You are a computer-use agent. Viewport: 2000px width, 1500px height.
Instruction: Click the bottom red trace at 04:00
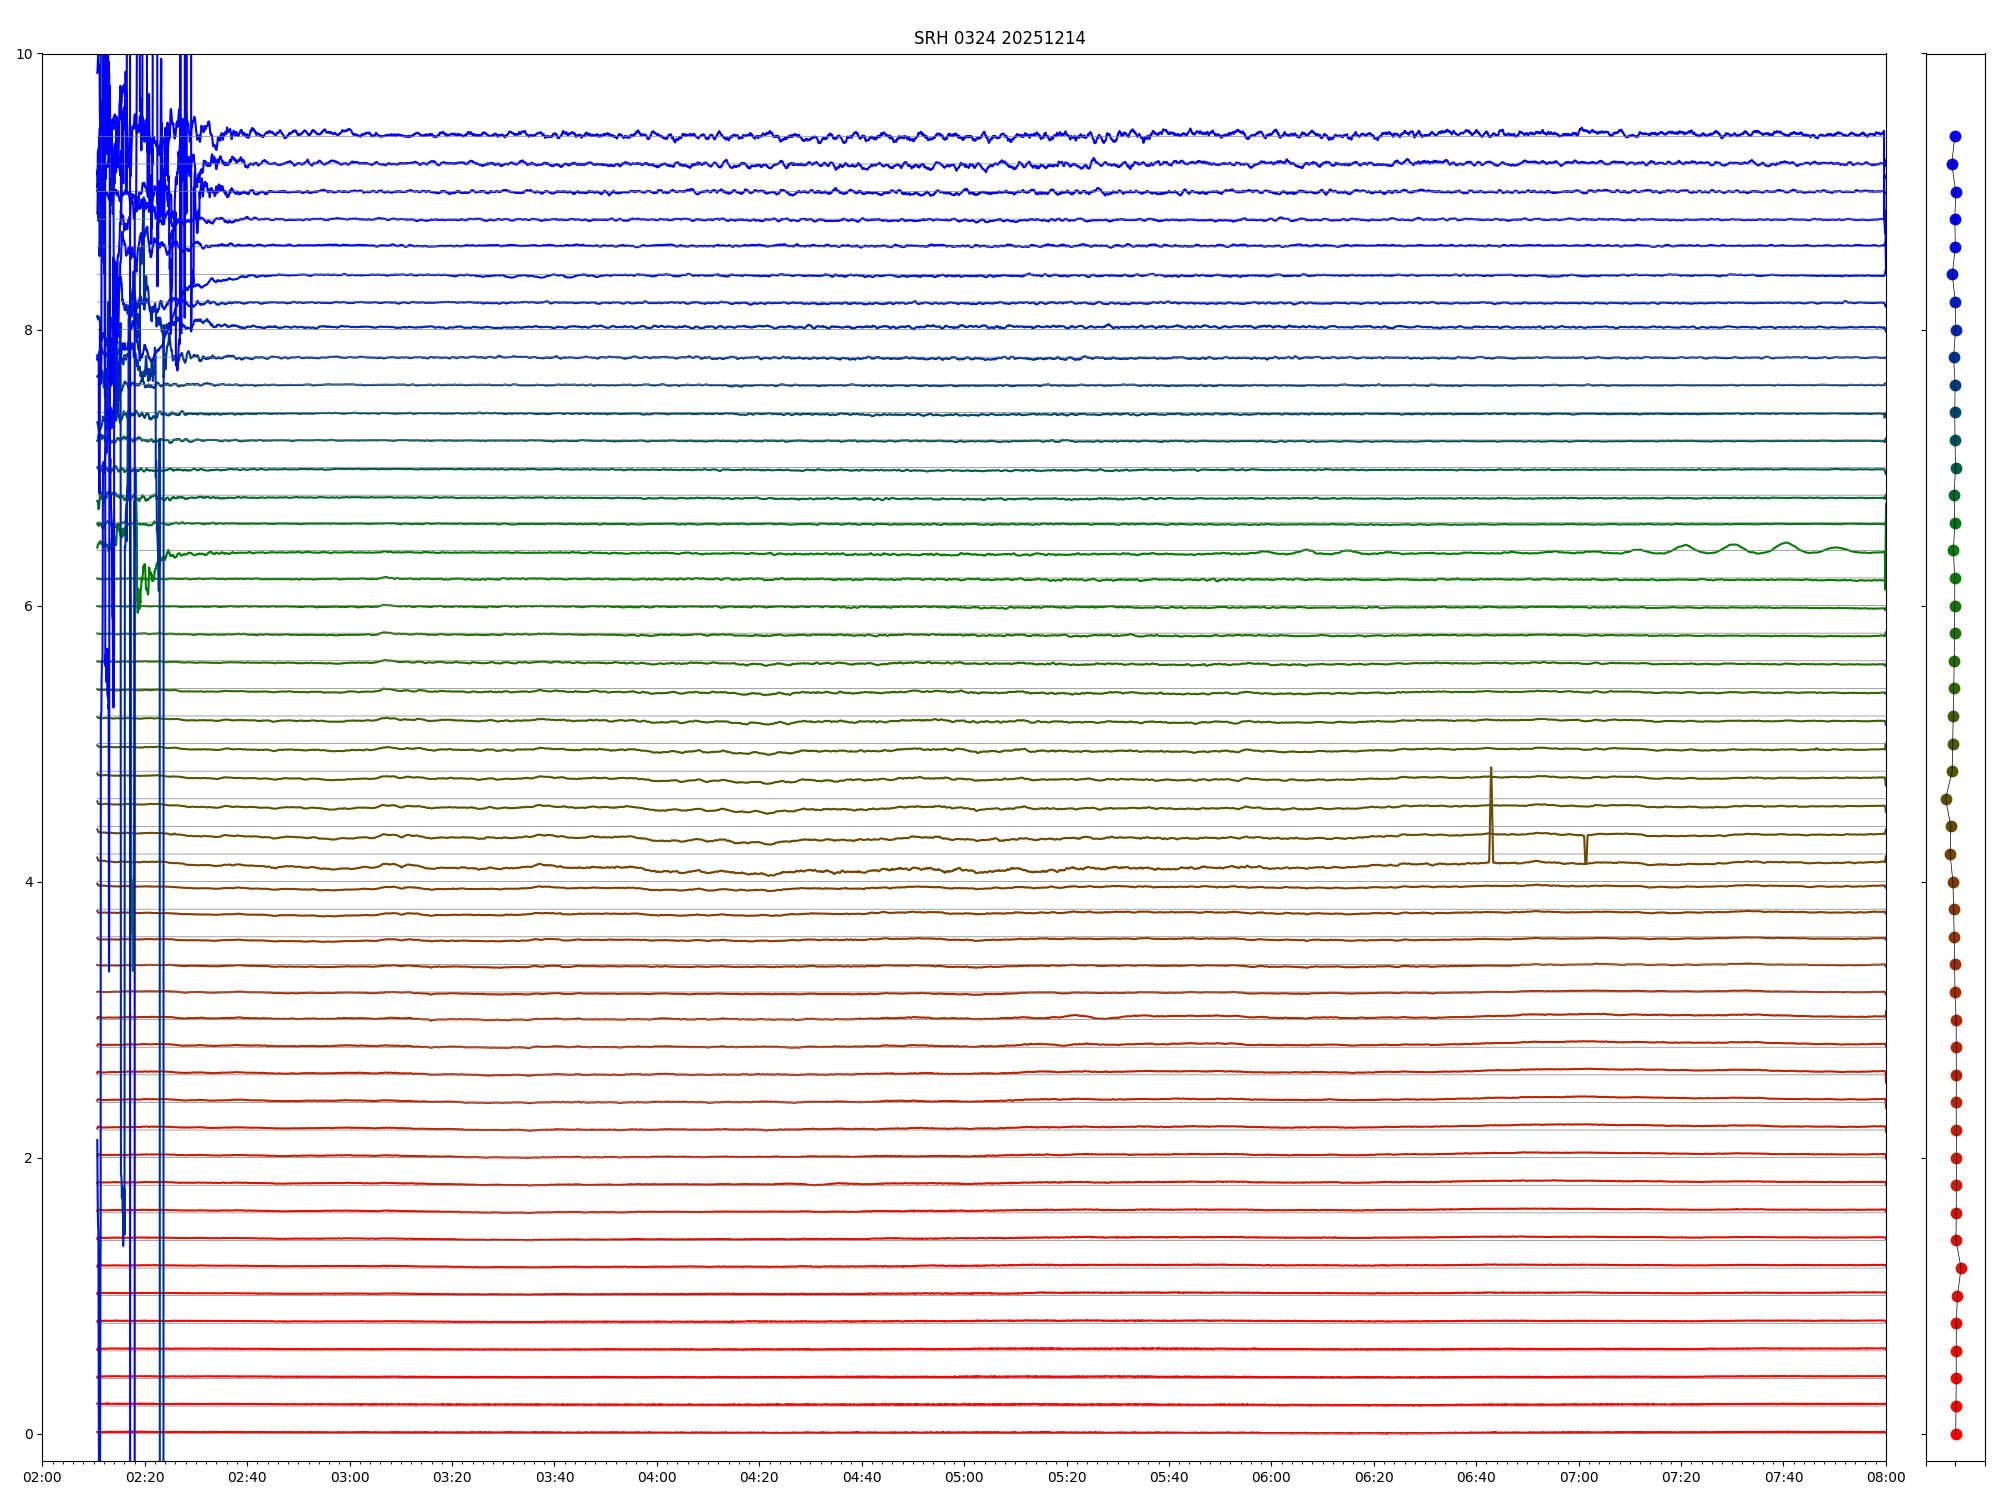pyautogui.click(x=657, y=1432)
